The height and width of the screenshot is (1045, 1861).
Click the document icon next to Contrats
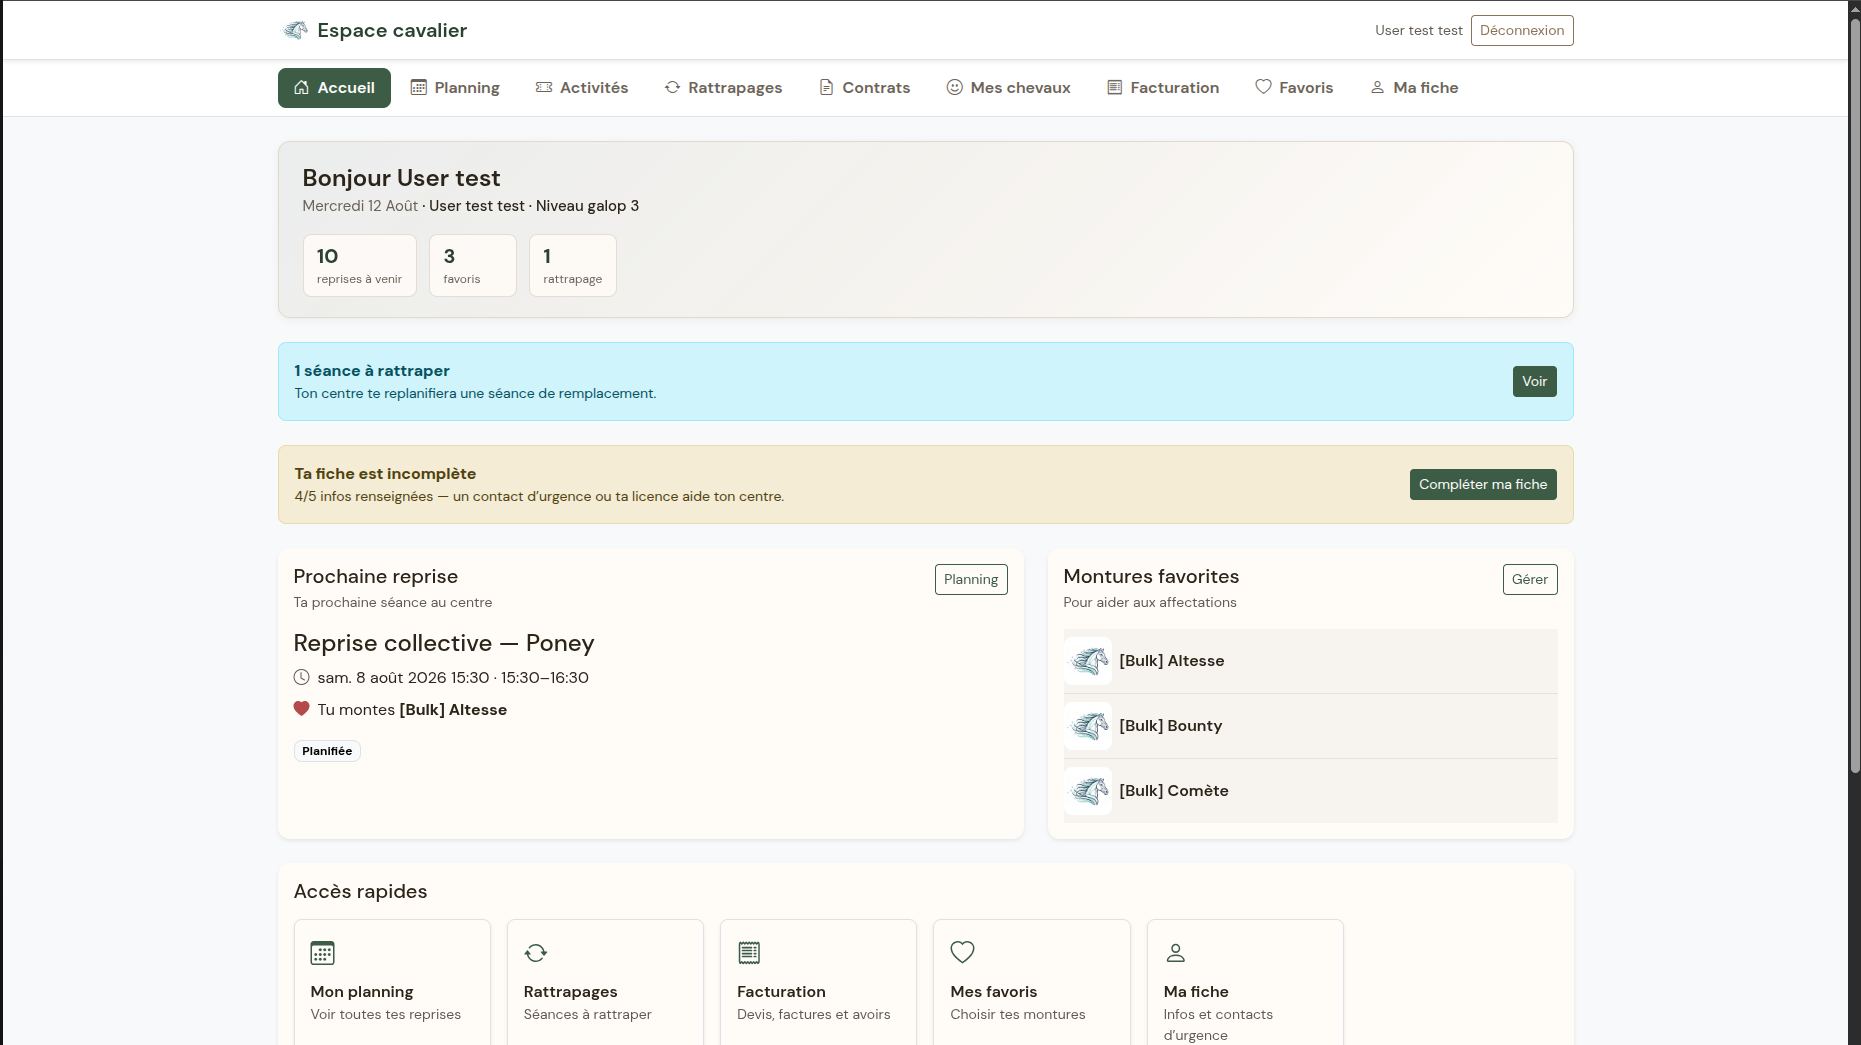tap(826, 88)
